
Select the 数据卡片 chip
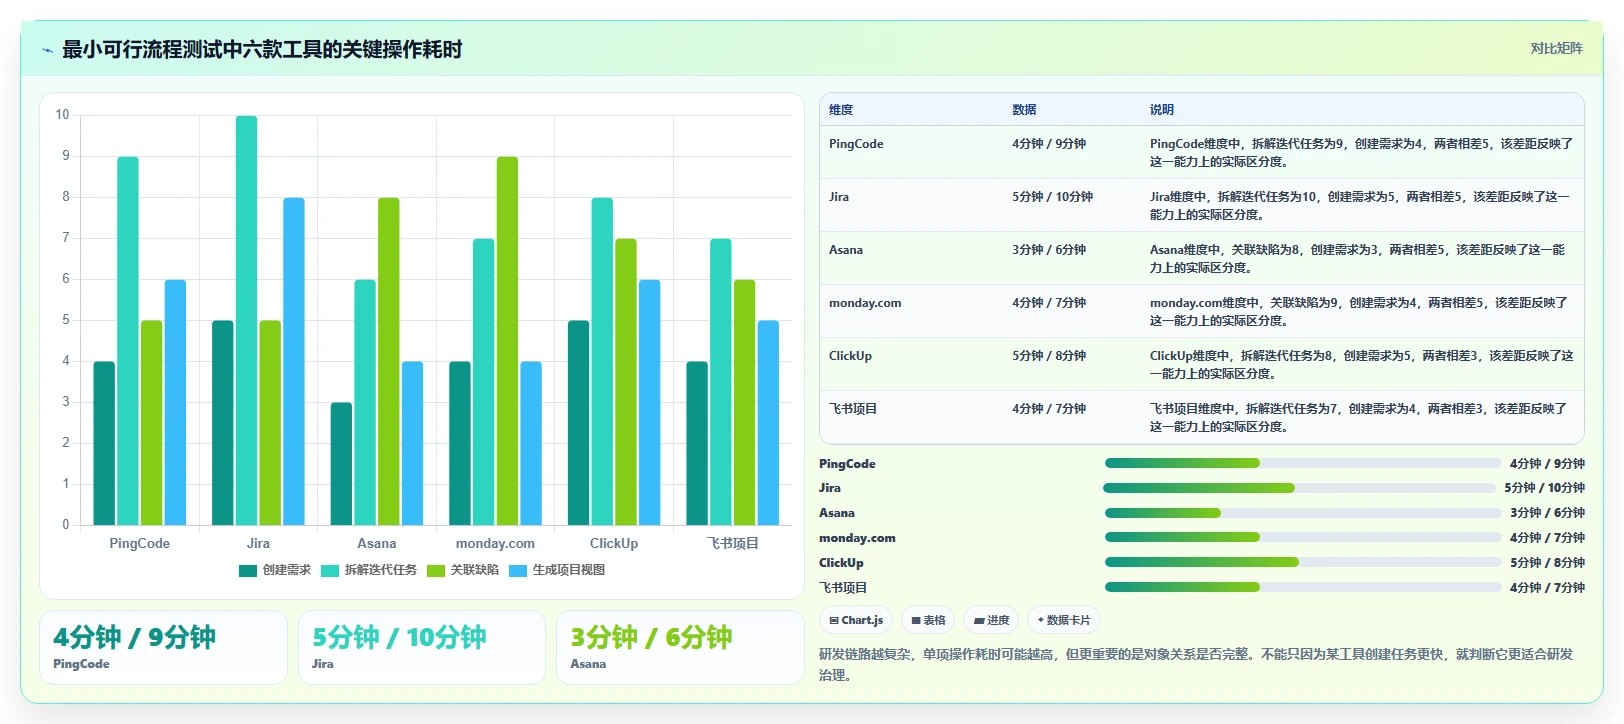click(x=1064, y=620)
